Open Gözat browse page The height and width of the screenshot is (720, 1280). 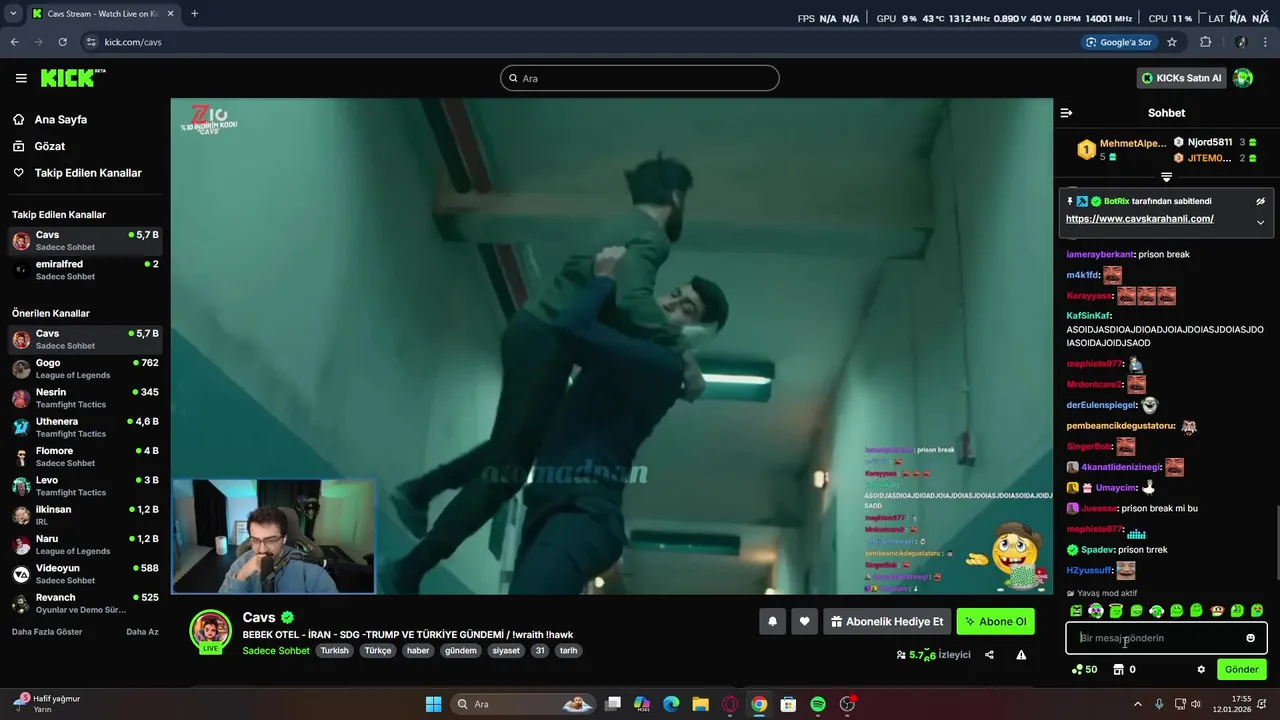pyautogui.click(x=49, y=146)
